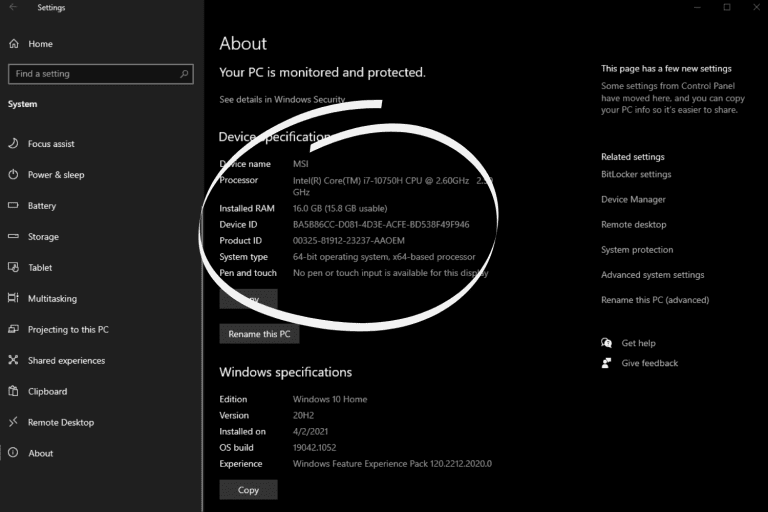The height and width of the screenshot is (512, 768).
Task: Click the Home icon in sidebar
Action: [x=13, y=44]
